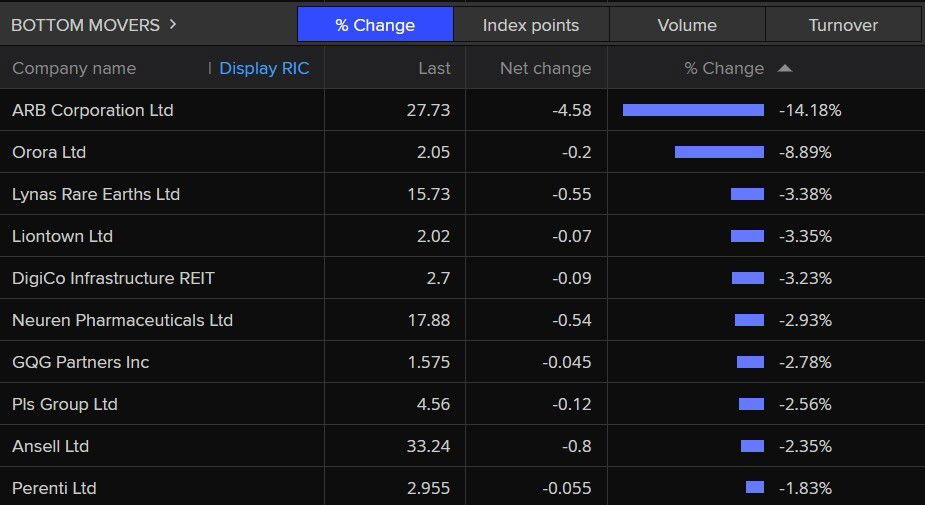
Task: Open Lynas Rare Earths Ltd
Action: tap(96, 194)
